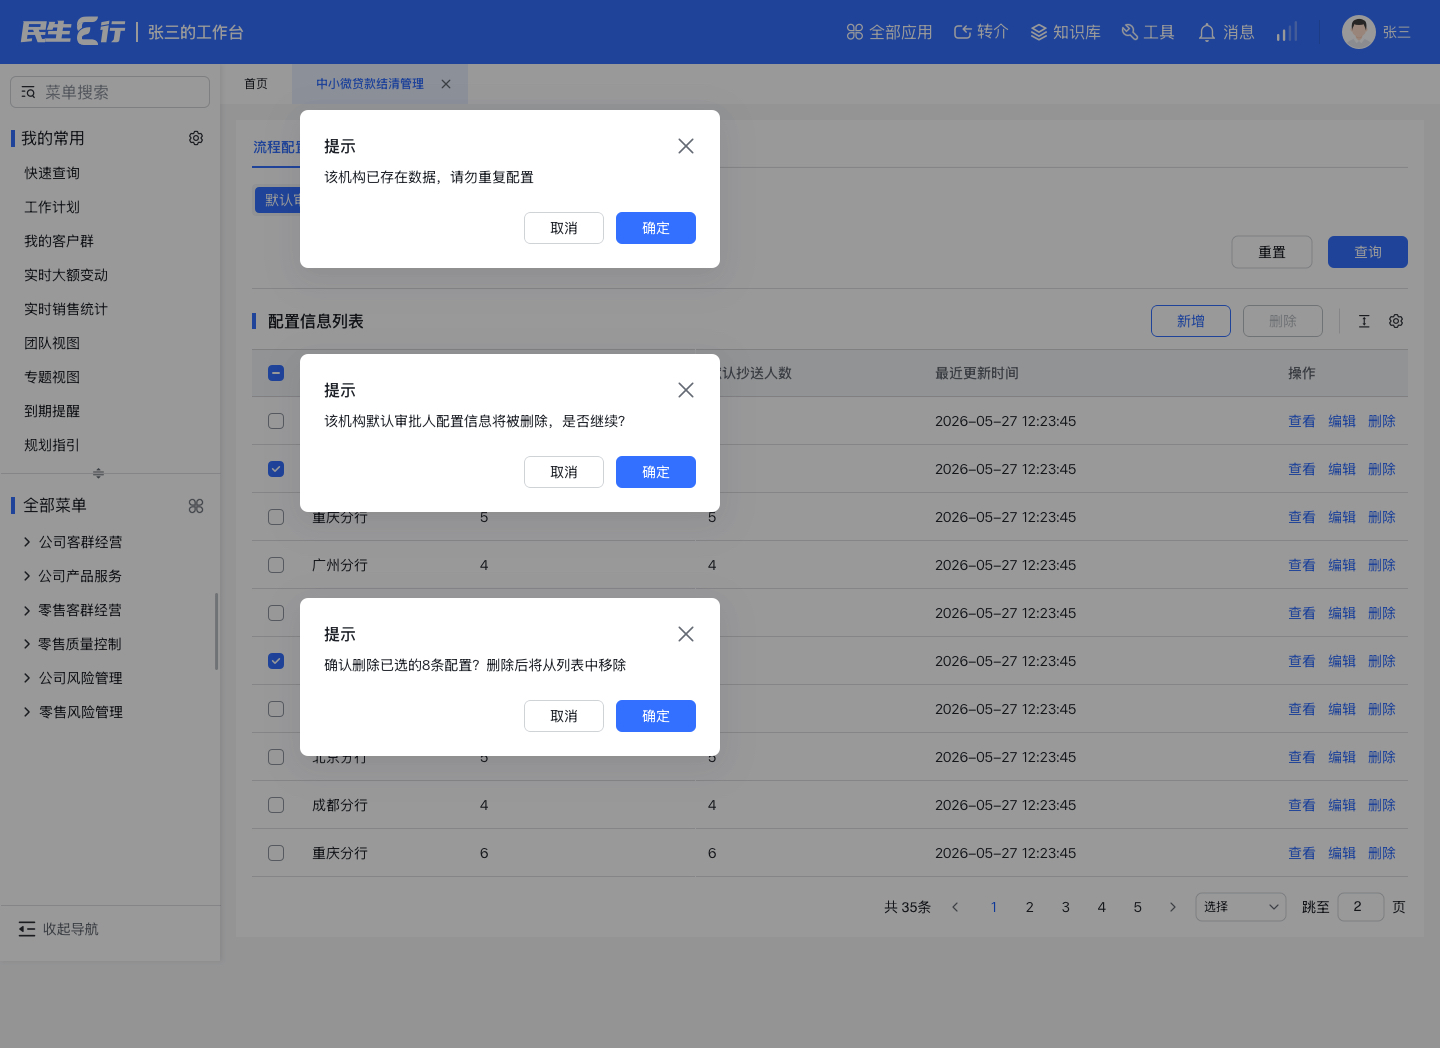
Task: Open the 张三 user avatar
Action: [x=1358, y=32]
